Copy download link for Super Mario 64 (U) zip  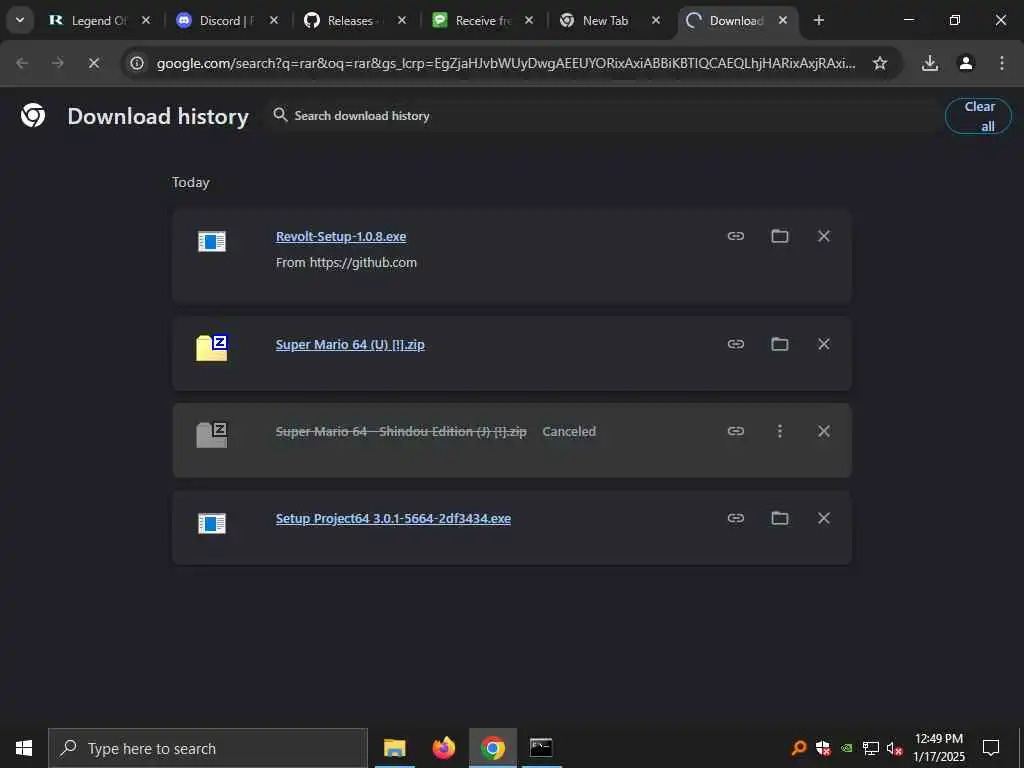(x=735, y=344)
